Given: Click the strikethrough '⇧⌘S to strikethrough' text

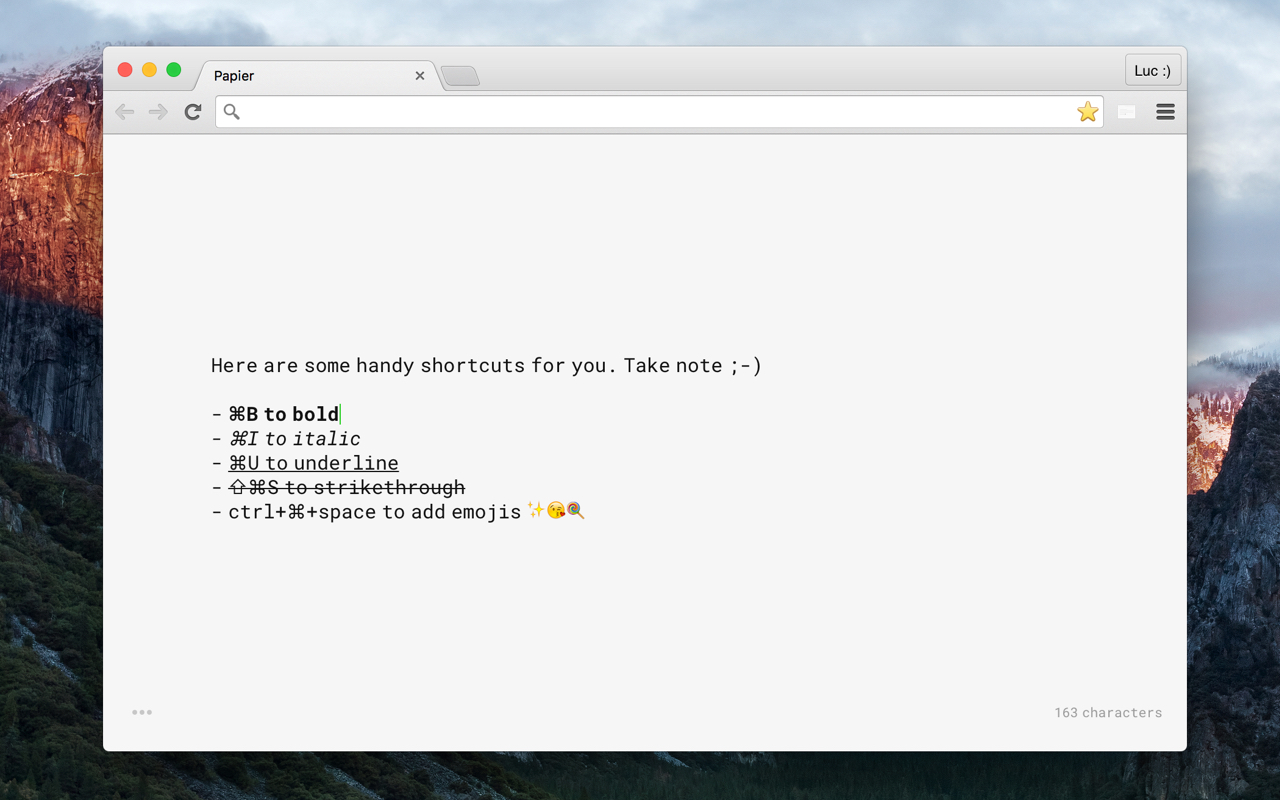Looking at the screenshot, I should (x=347, y=488).
